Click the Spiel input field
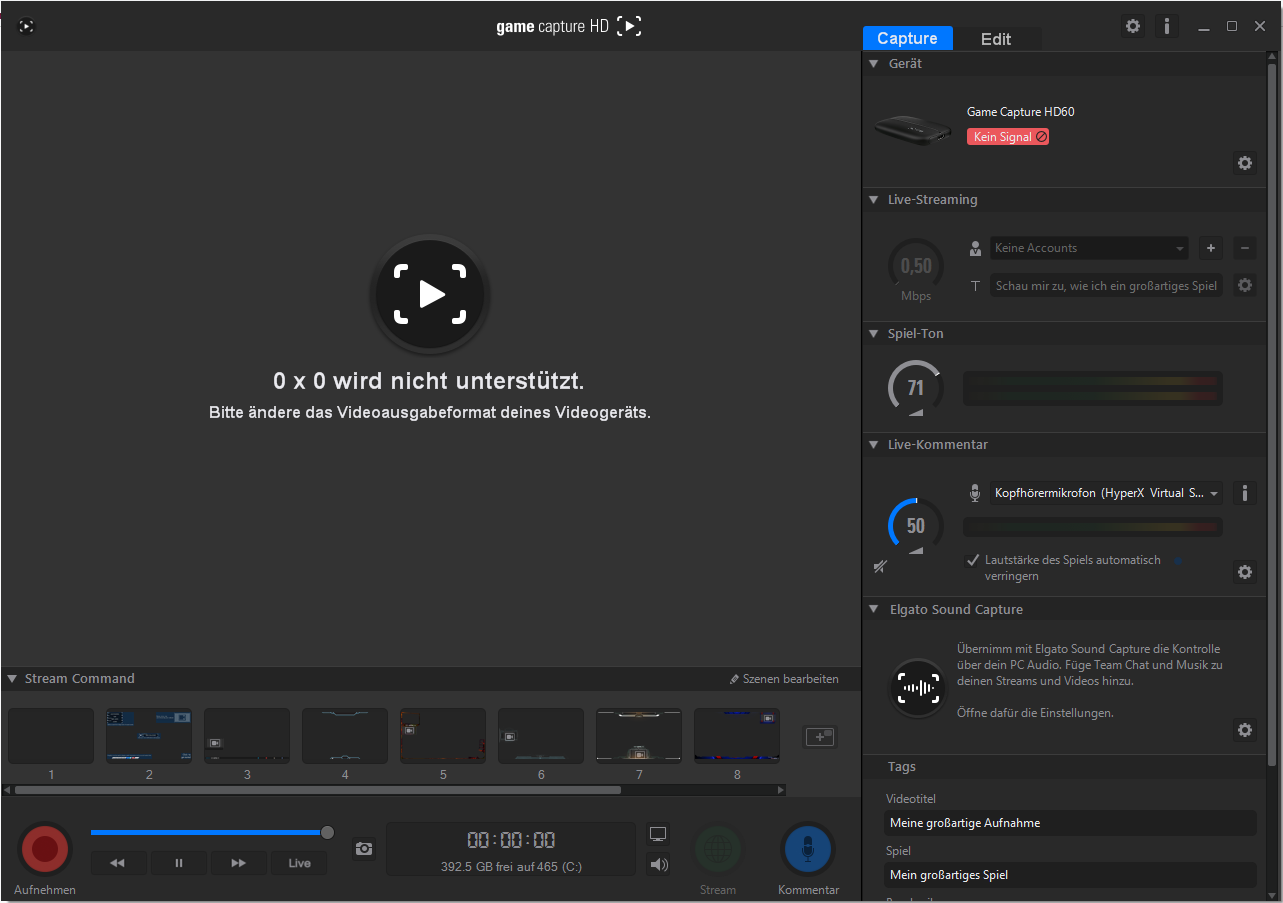Screen dimensions: 1283x903 pyautogui.click(x=1071, y=875)
